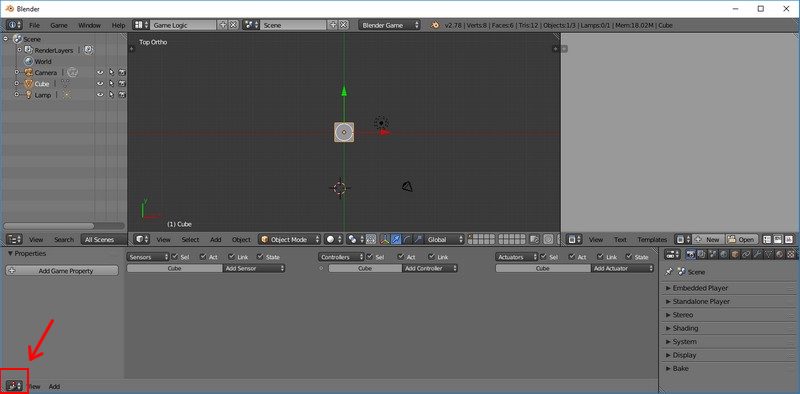Open the Add Controller dropdown
This screenshot has width=800, height=394.
coord(430,268)
